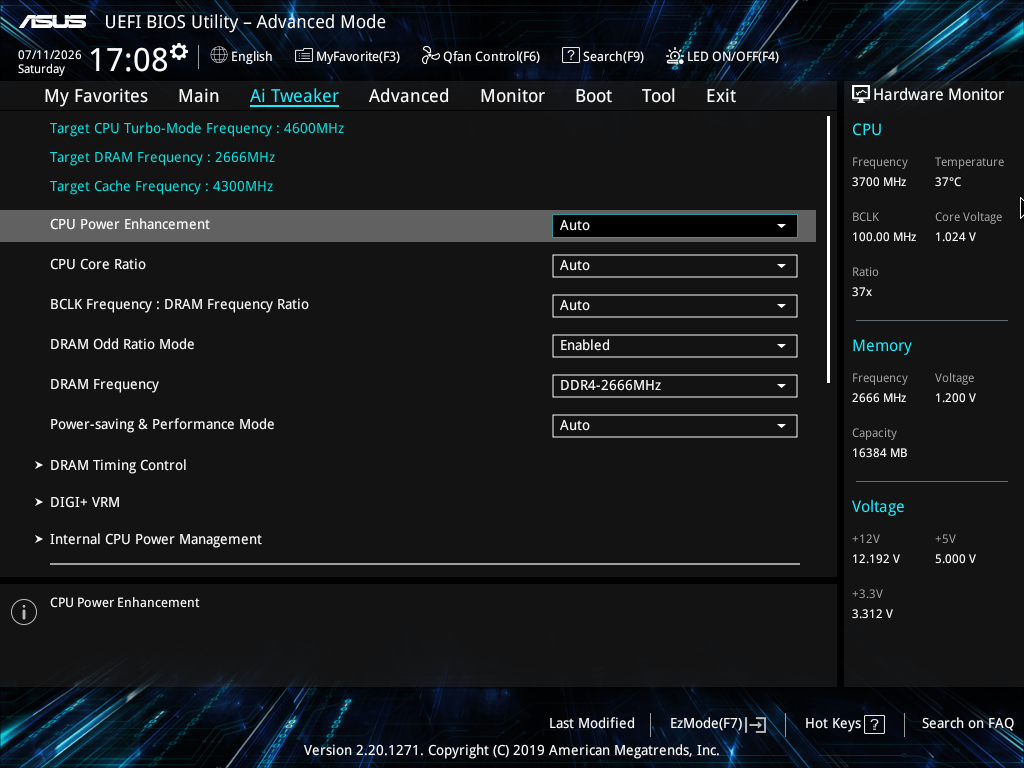Click the info icon in help panel
The image size is (1024, 768).
point(24,612)
